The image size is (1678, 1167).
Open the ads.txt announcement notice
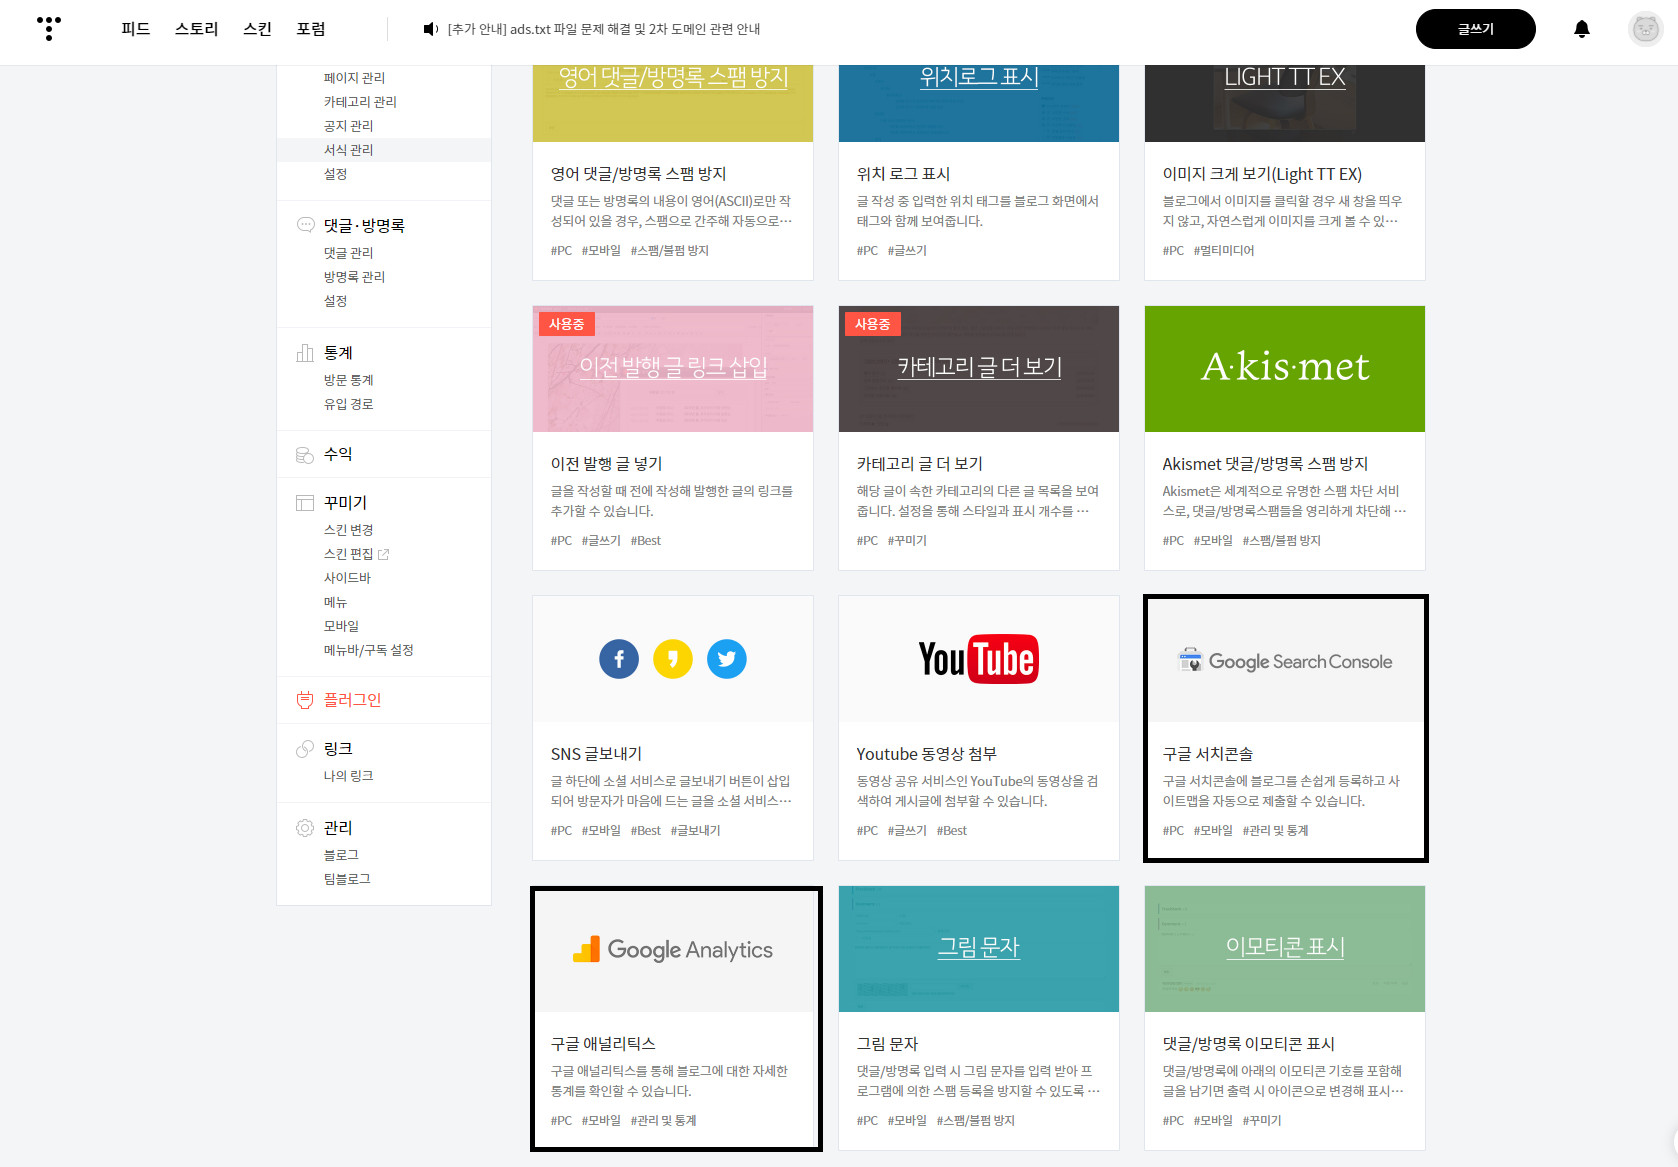point(604,29)
